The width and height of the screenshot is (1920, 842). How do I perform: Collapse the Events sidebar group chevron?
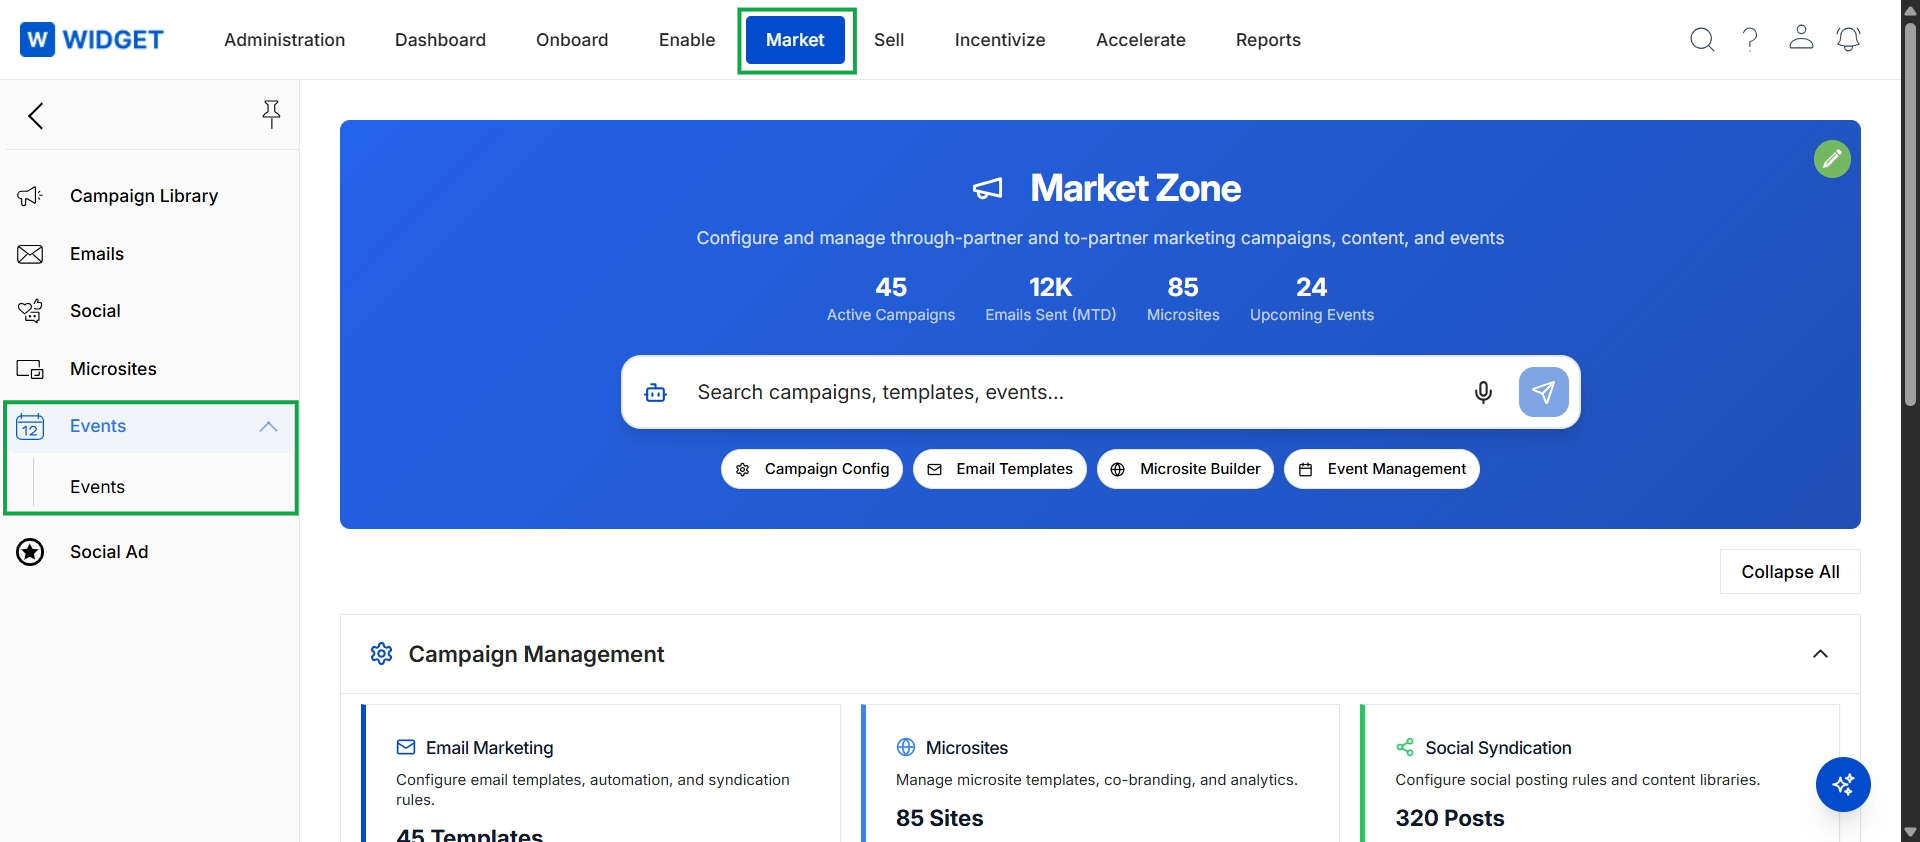click(268, 427)
